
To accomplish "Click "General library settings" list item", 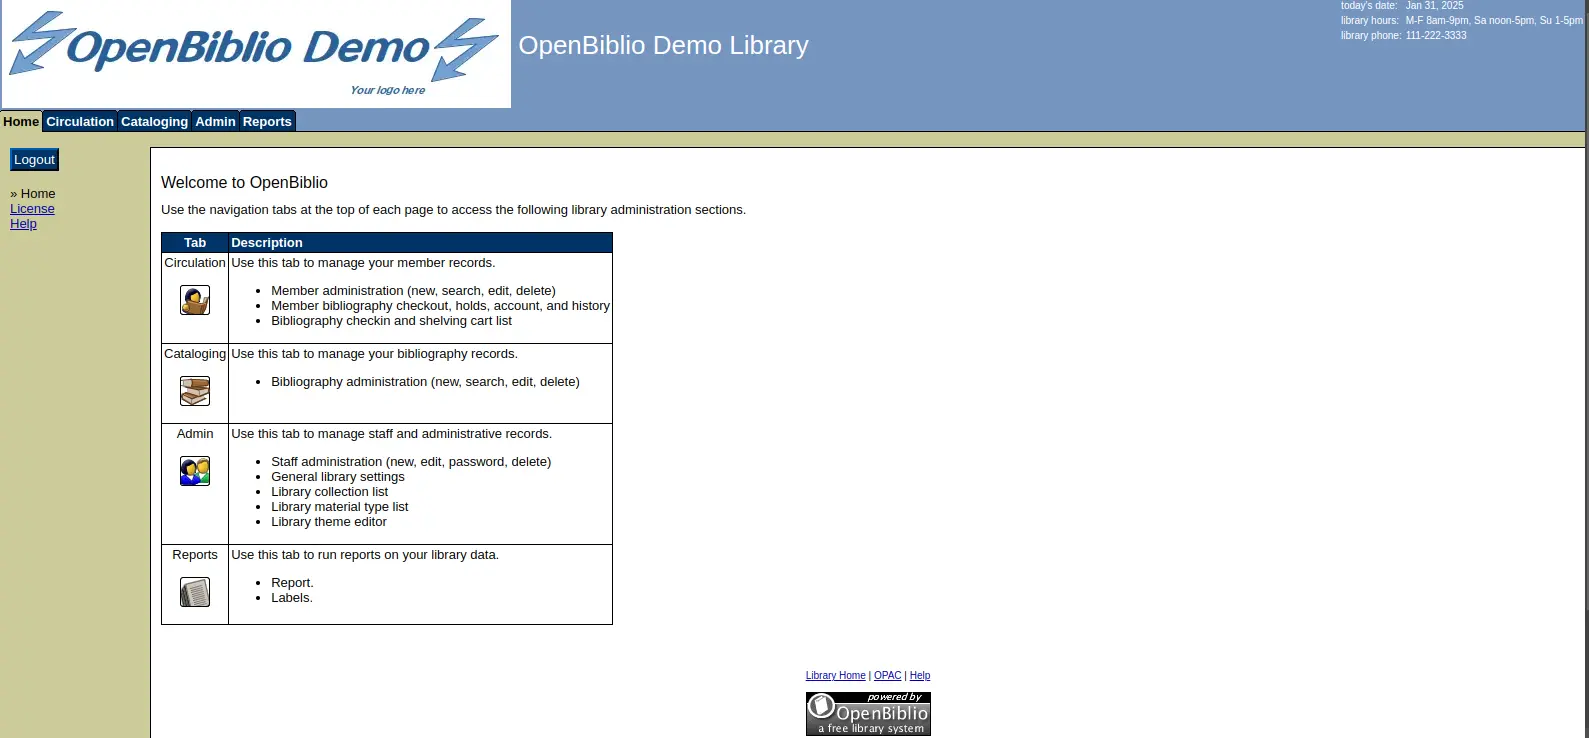I will (x=338, y=477).
